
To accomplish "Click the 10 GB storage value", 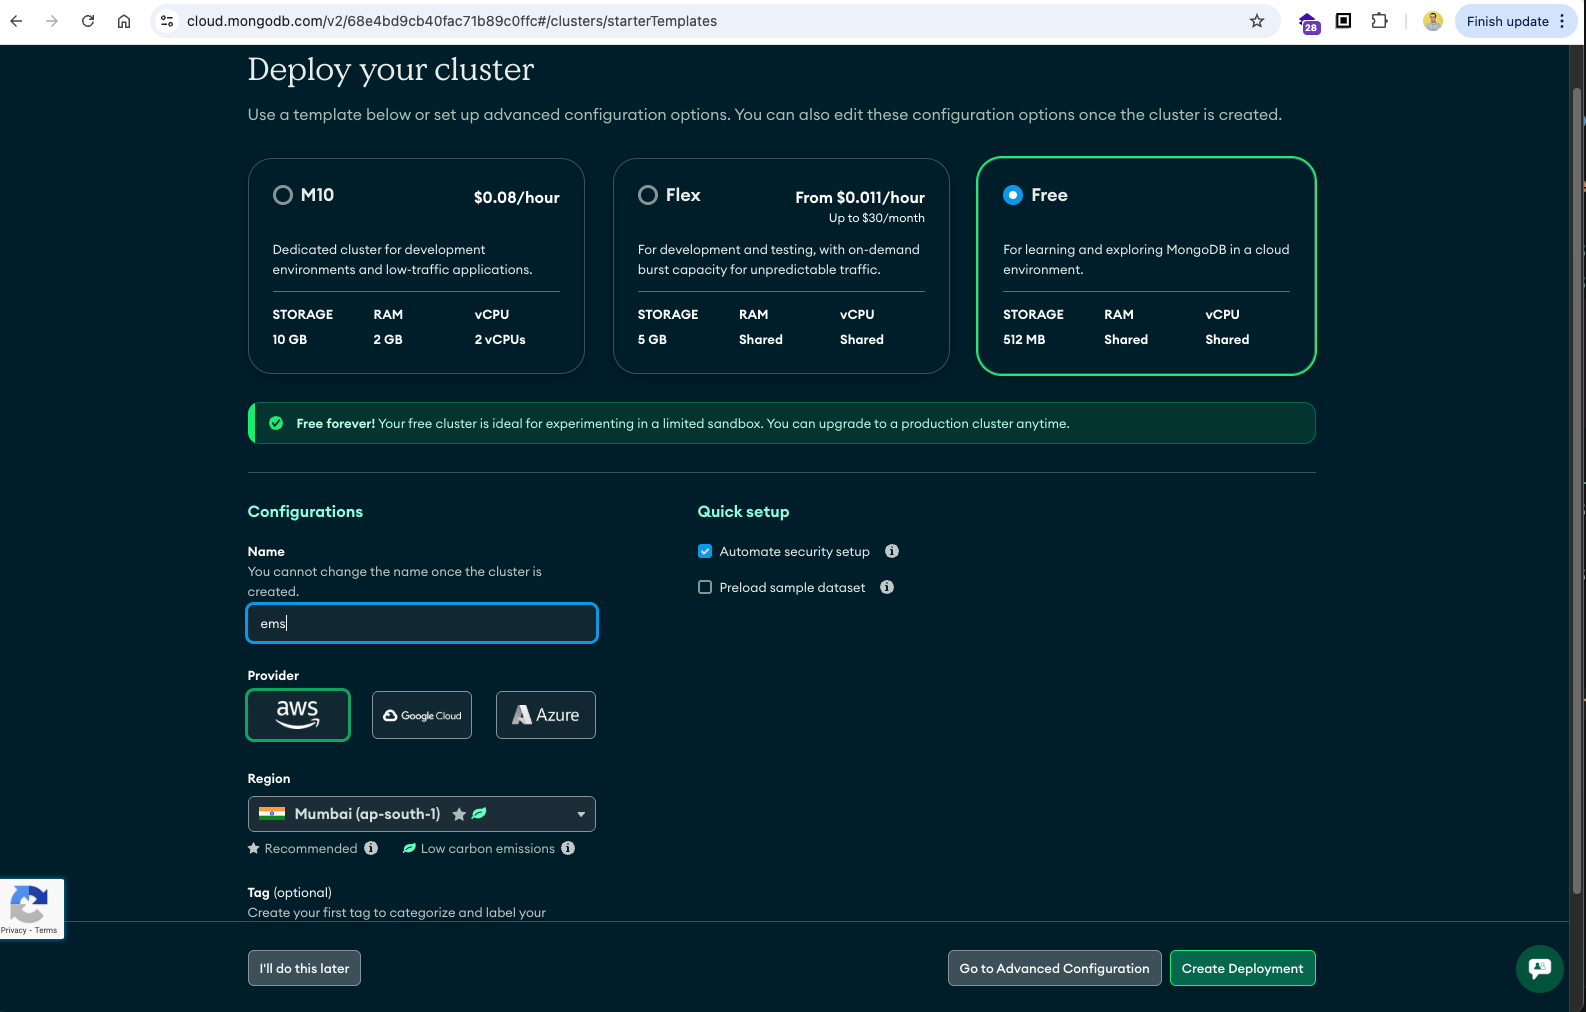I will point(290,339).
